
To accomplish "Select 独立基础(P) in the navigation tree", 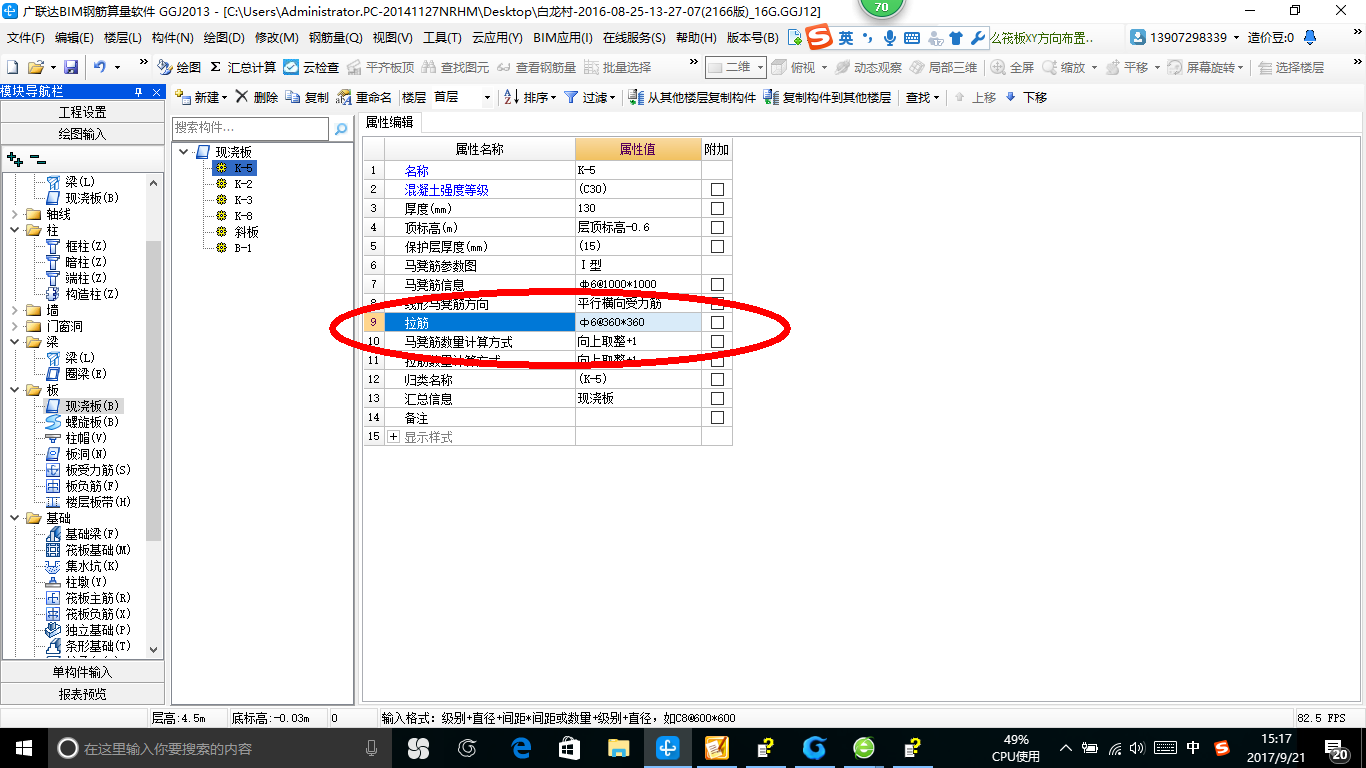I will [x=98, y=630].
